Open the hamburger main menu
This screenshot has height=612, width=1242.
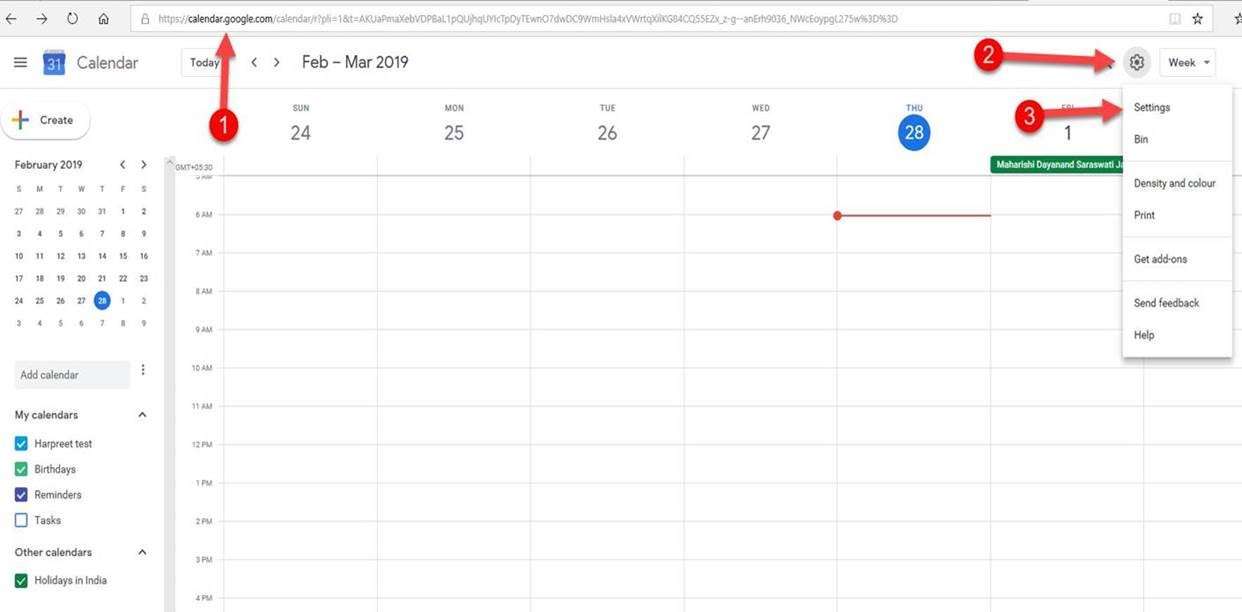[x=20, y=62]
